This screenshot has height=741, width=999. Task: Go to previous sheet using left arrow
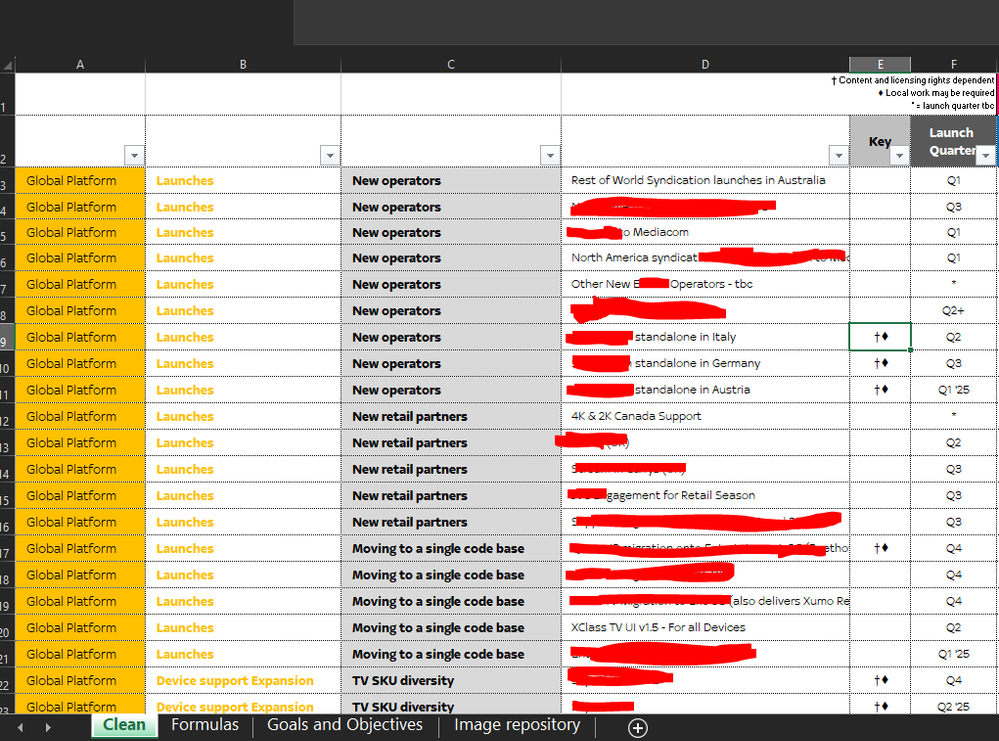click(20, 727)
